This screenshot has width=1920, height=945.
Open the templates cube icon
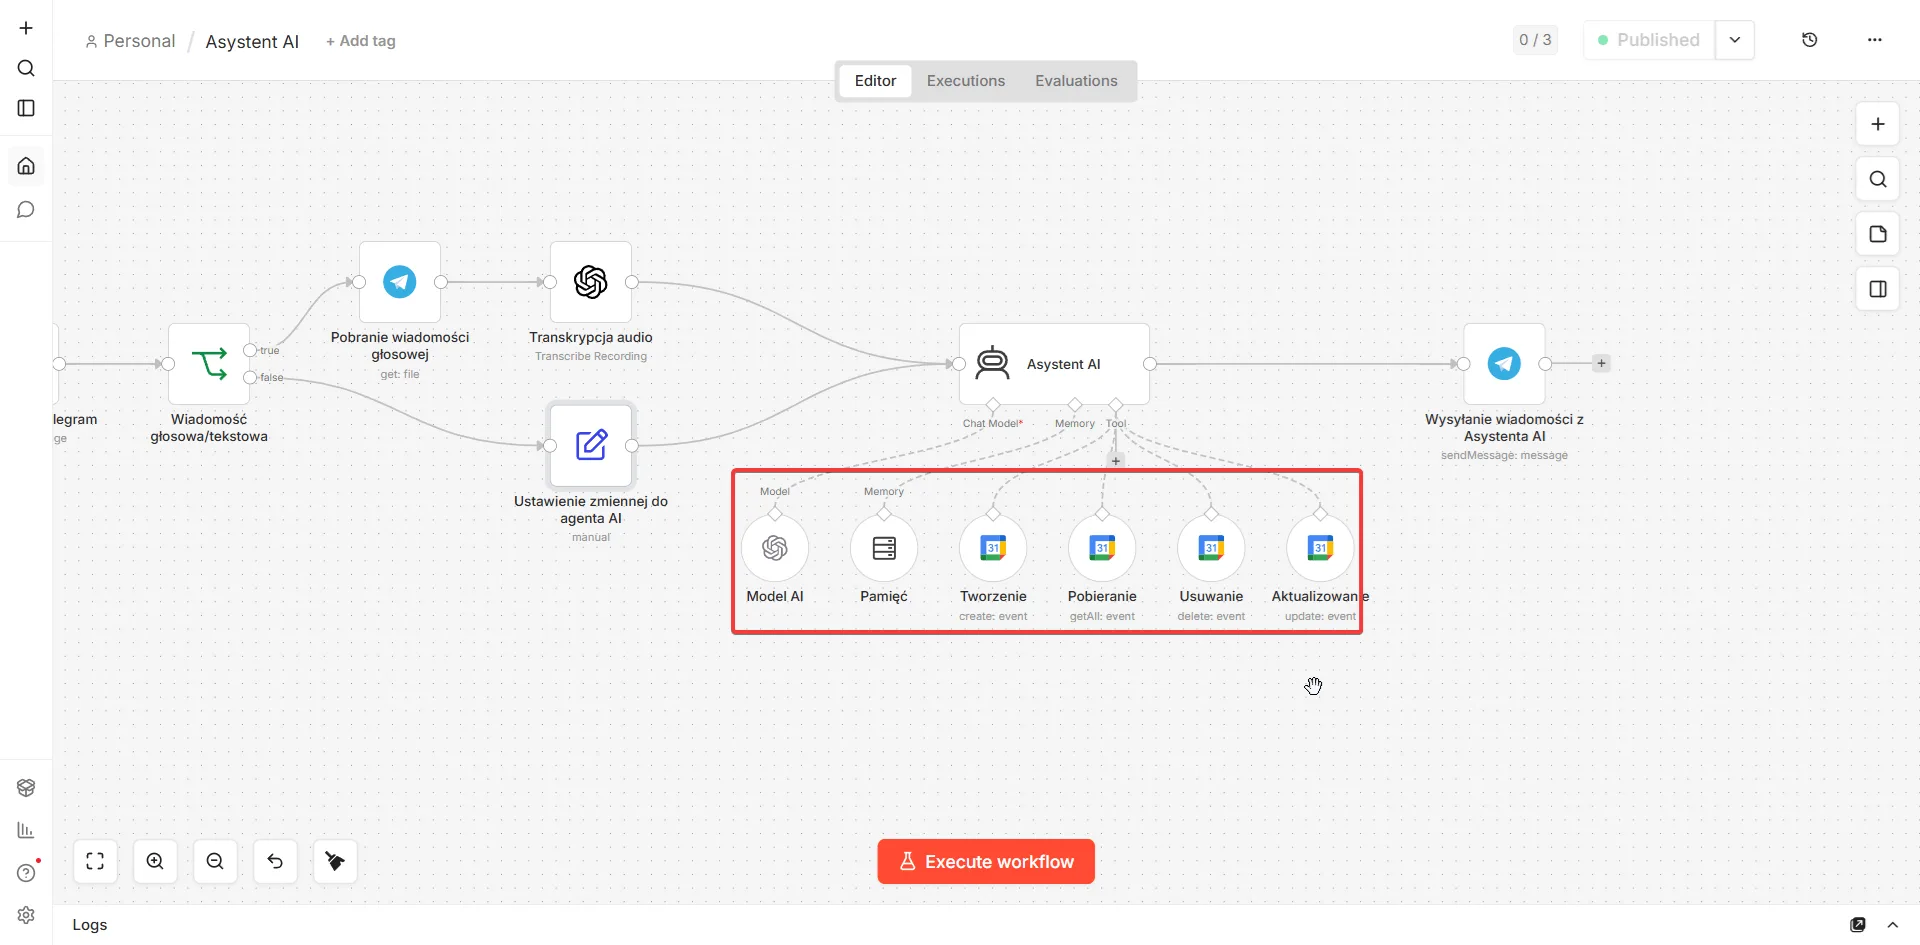[26, 788]
